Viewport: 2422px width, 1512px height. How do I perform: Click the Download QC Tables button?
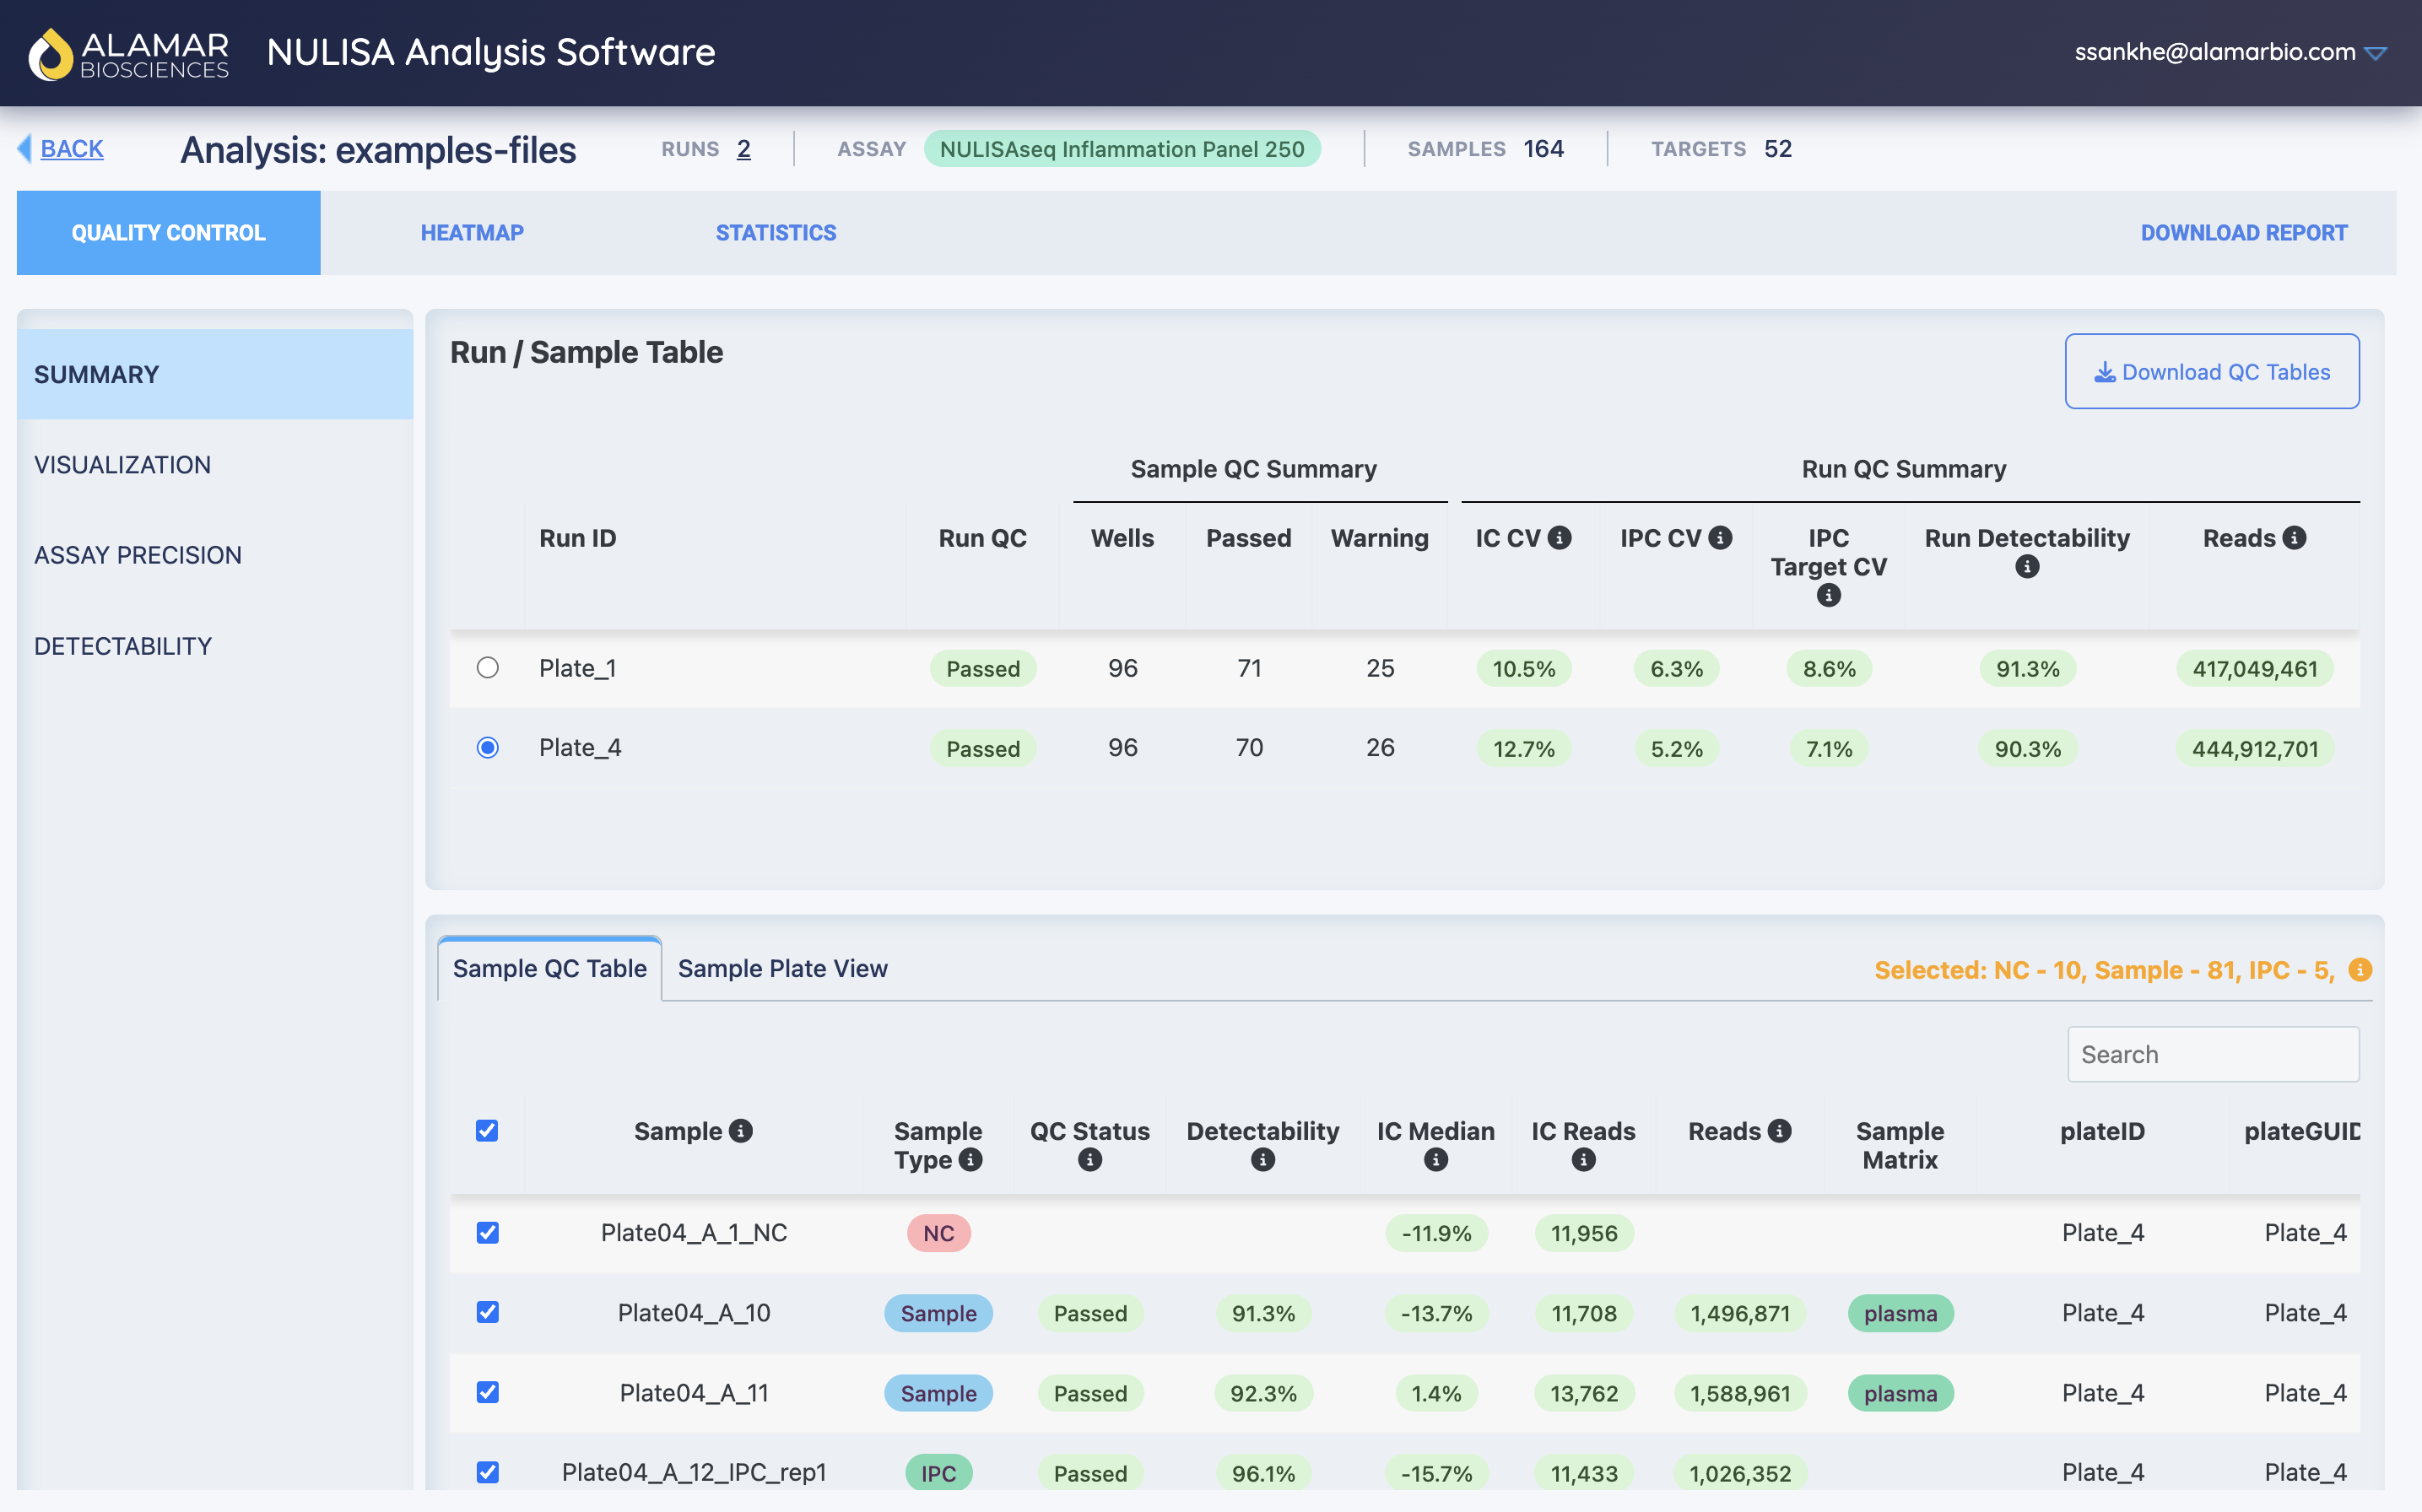(x=2211, y=372)
